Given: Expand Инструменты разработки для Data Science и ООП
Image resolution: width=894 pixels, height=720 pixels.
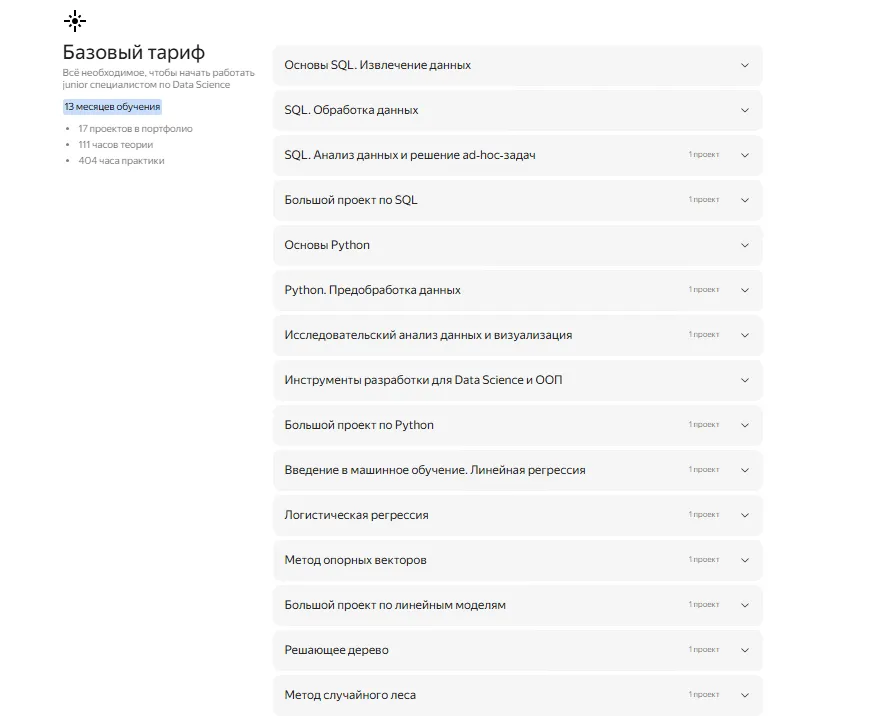Looking at the screenshot, I should 423,380.
